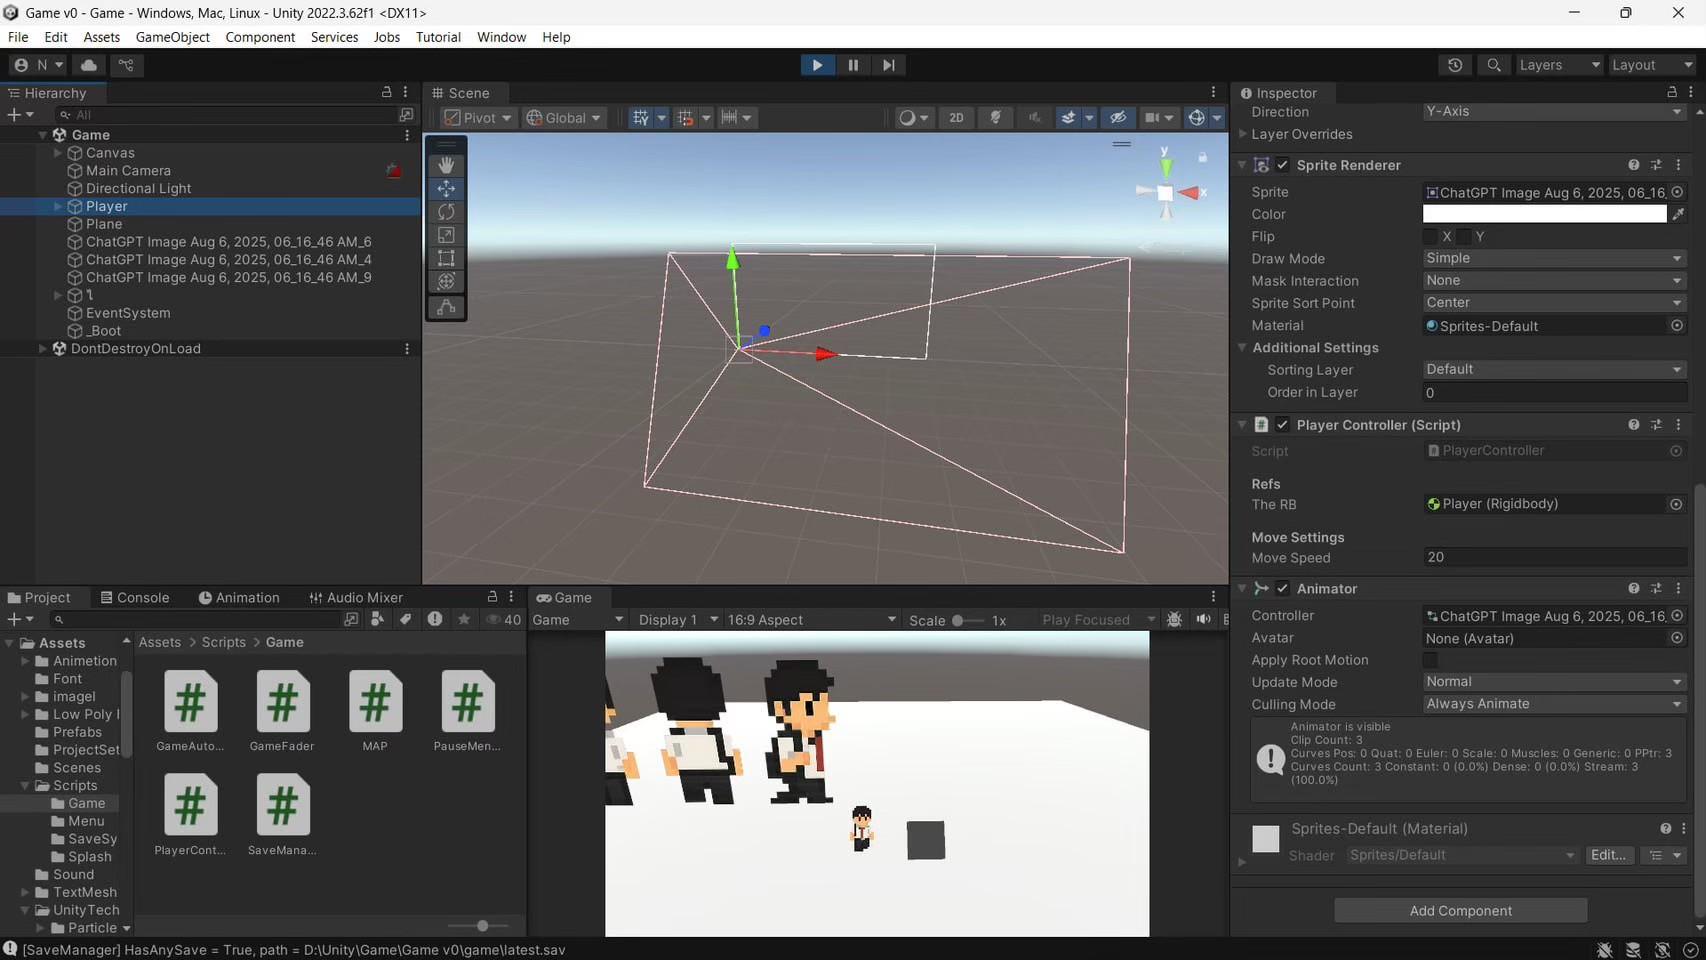Select the Hand view tool
Image resolution: width=1706 pixels, height=960 pixels.
pyautogui.click(x=446, y=165)
